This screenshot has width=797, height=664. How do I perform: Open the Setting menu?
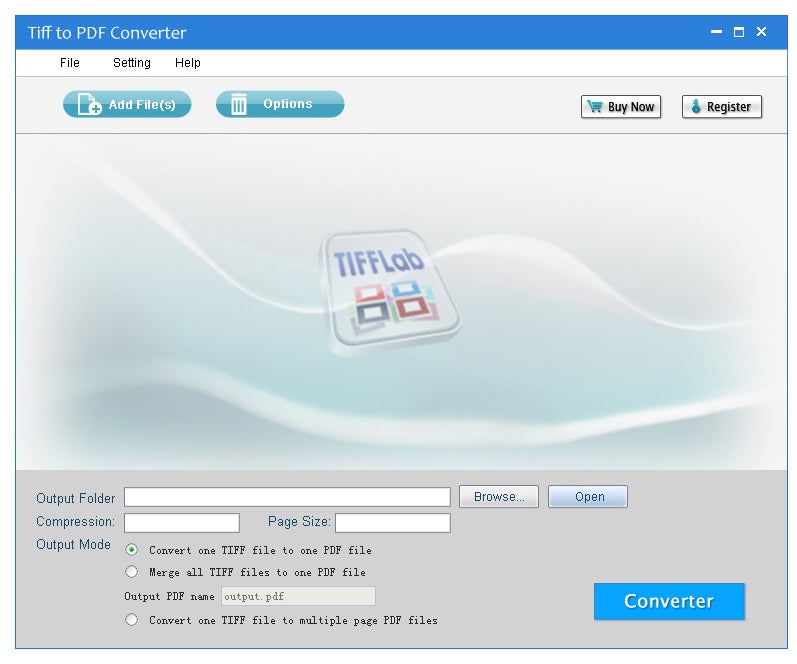tap(132, 63)
